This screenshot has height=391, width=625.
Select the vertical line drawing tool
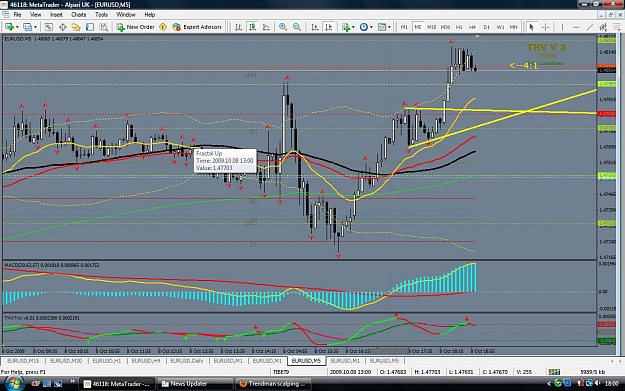tap(562, 27)
